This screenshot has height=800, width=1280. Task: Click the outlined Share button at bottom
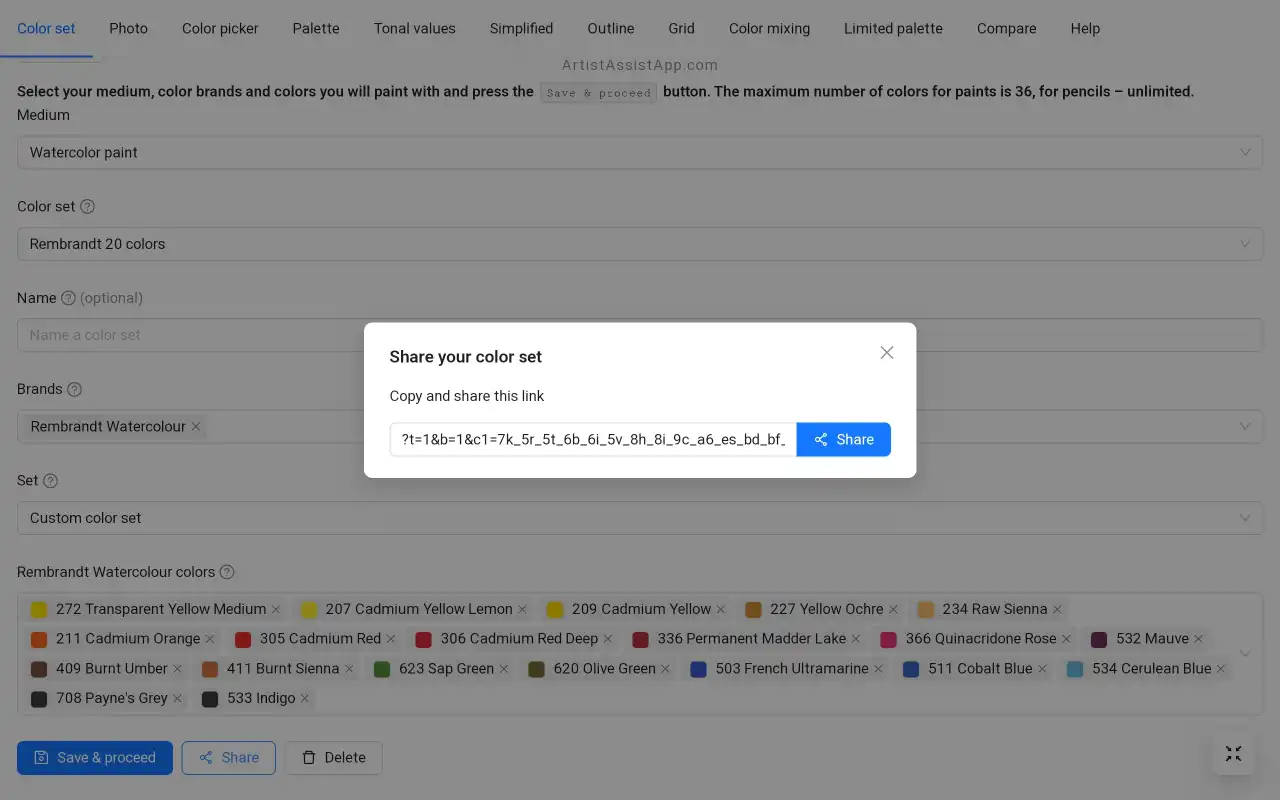[x=229, y=758]
